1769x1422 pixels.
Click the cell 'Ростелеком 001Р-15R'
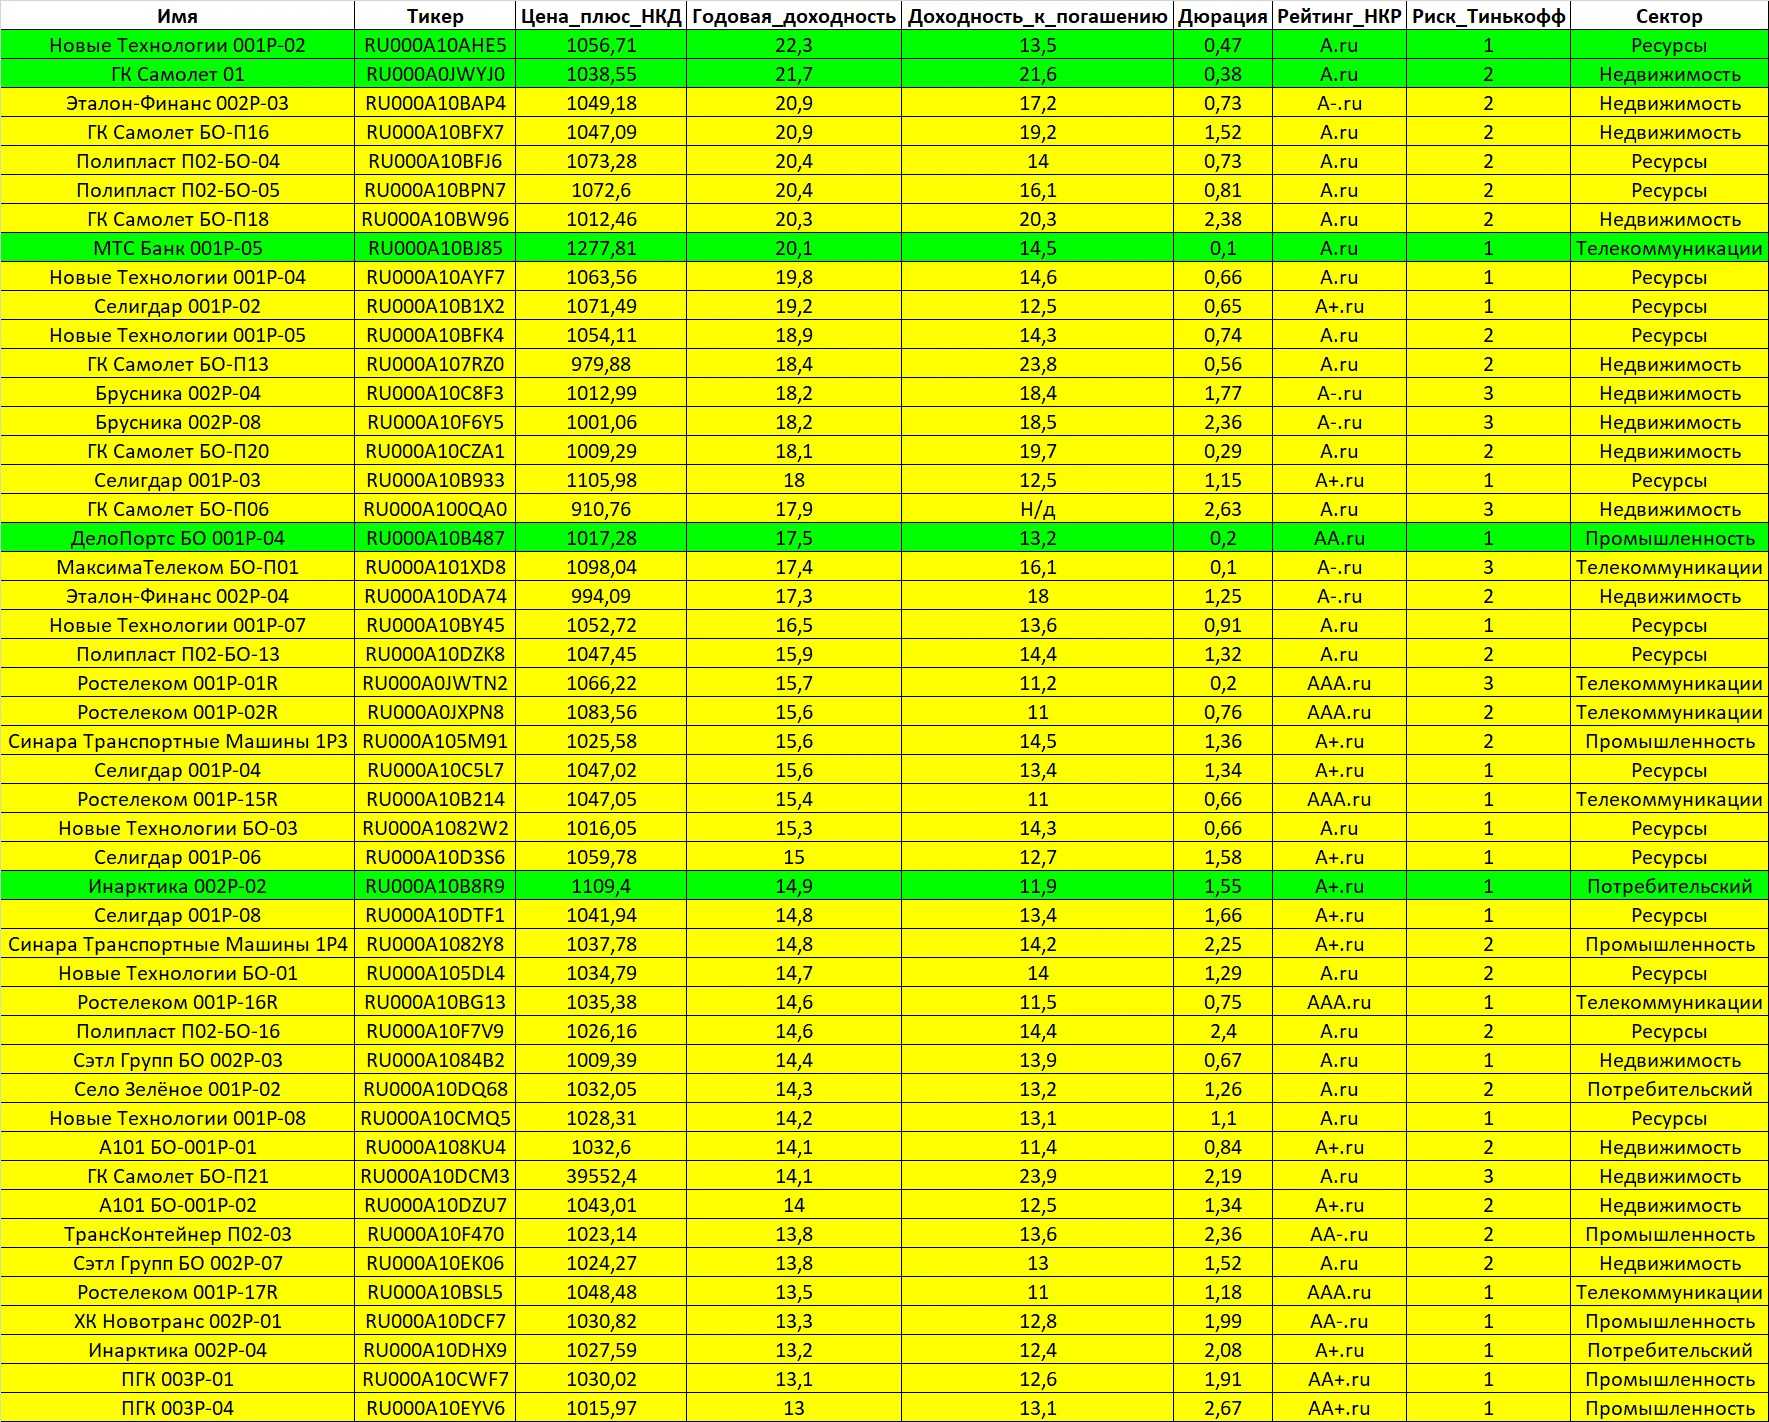(178, 799)
